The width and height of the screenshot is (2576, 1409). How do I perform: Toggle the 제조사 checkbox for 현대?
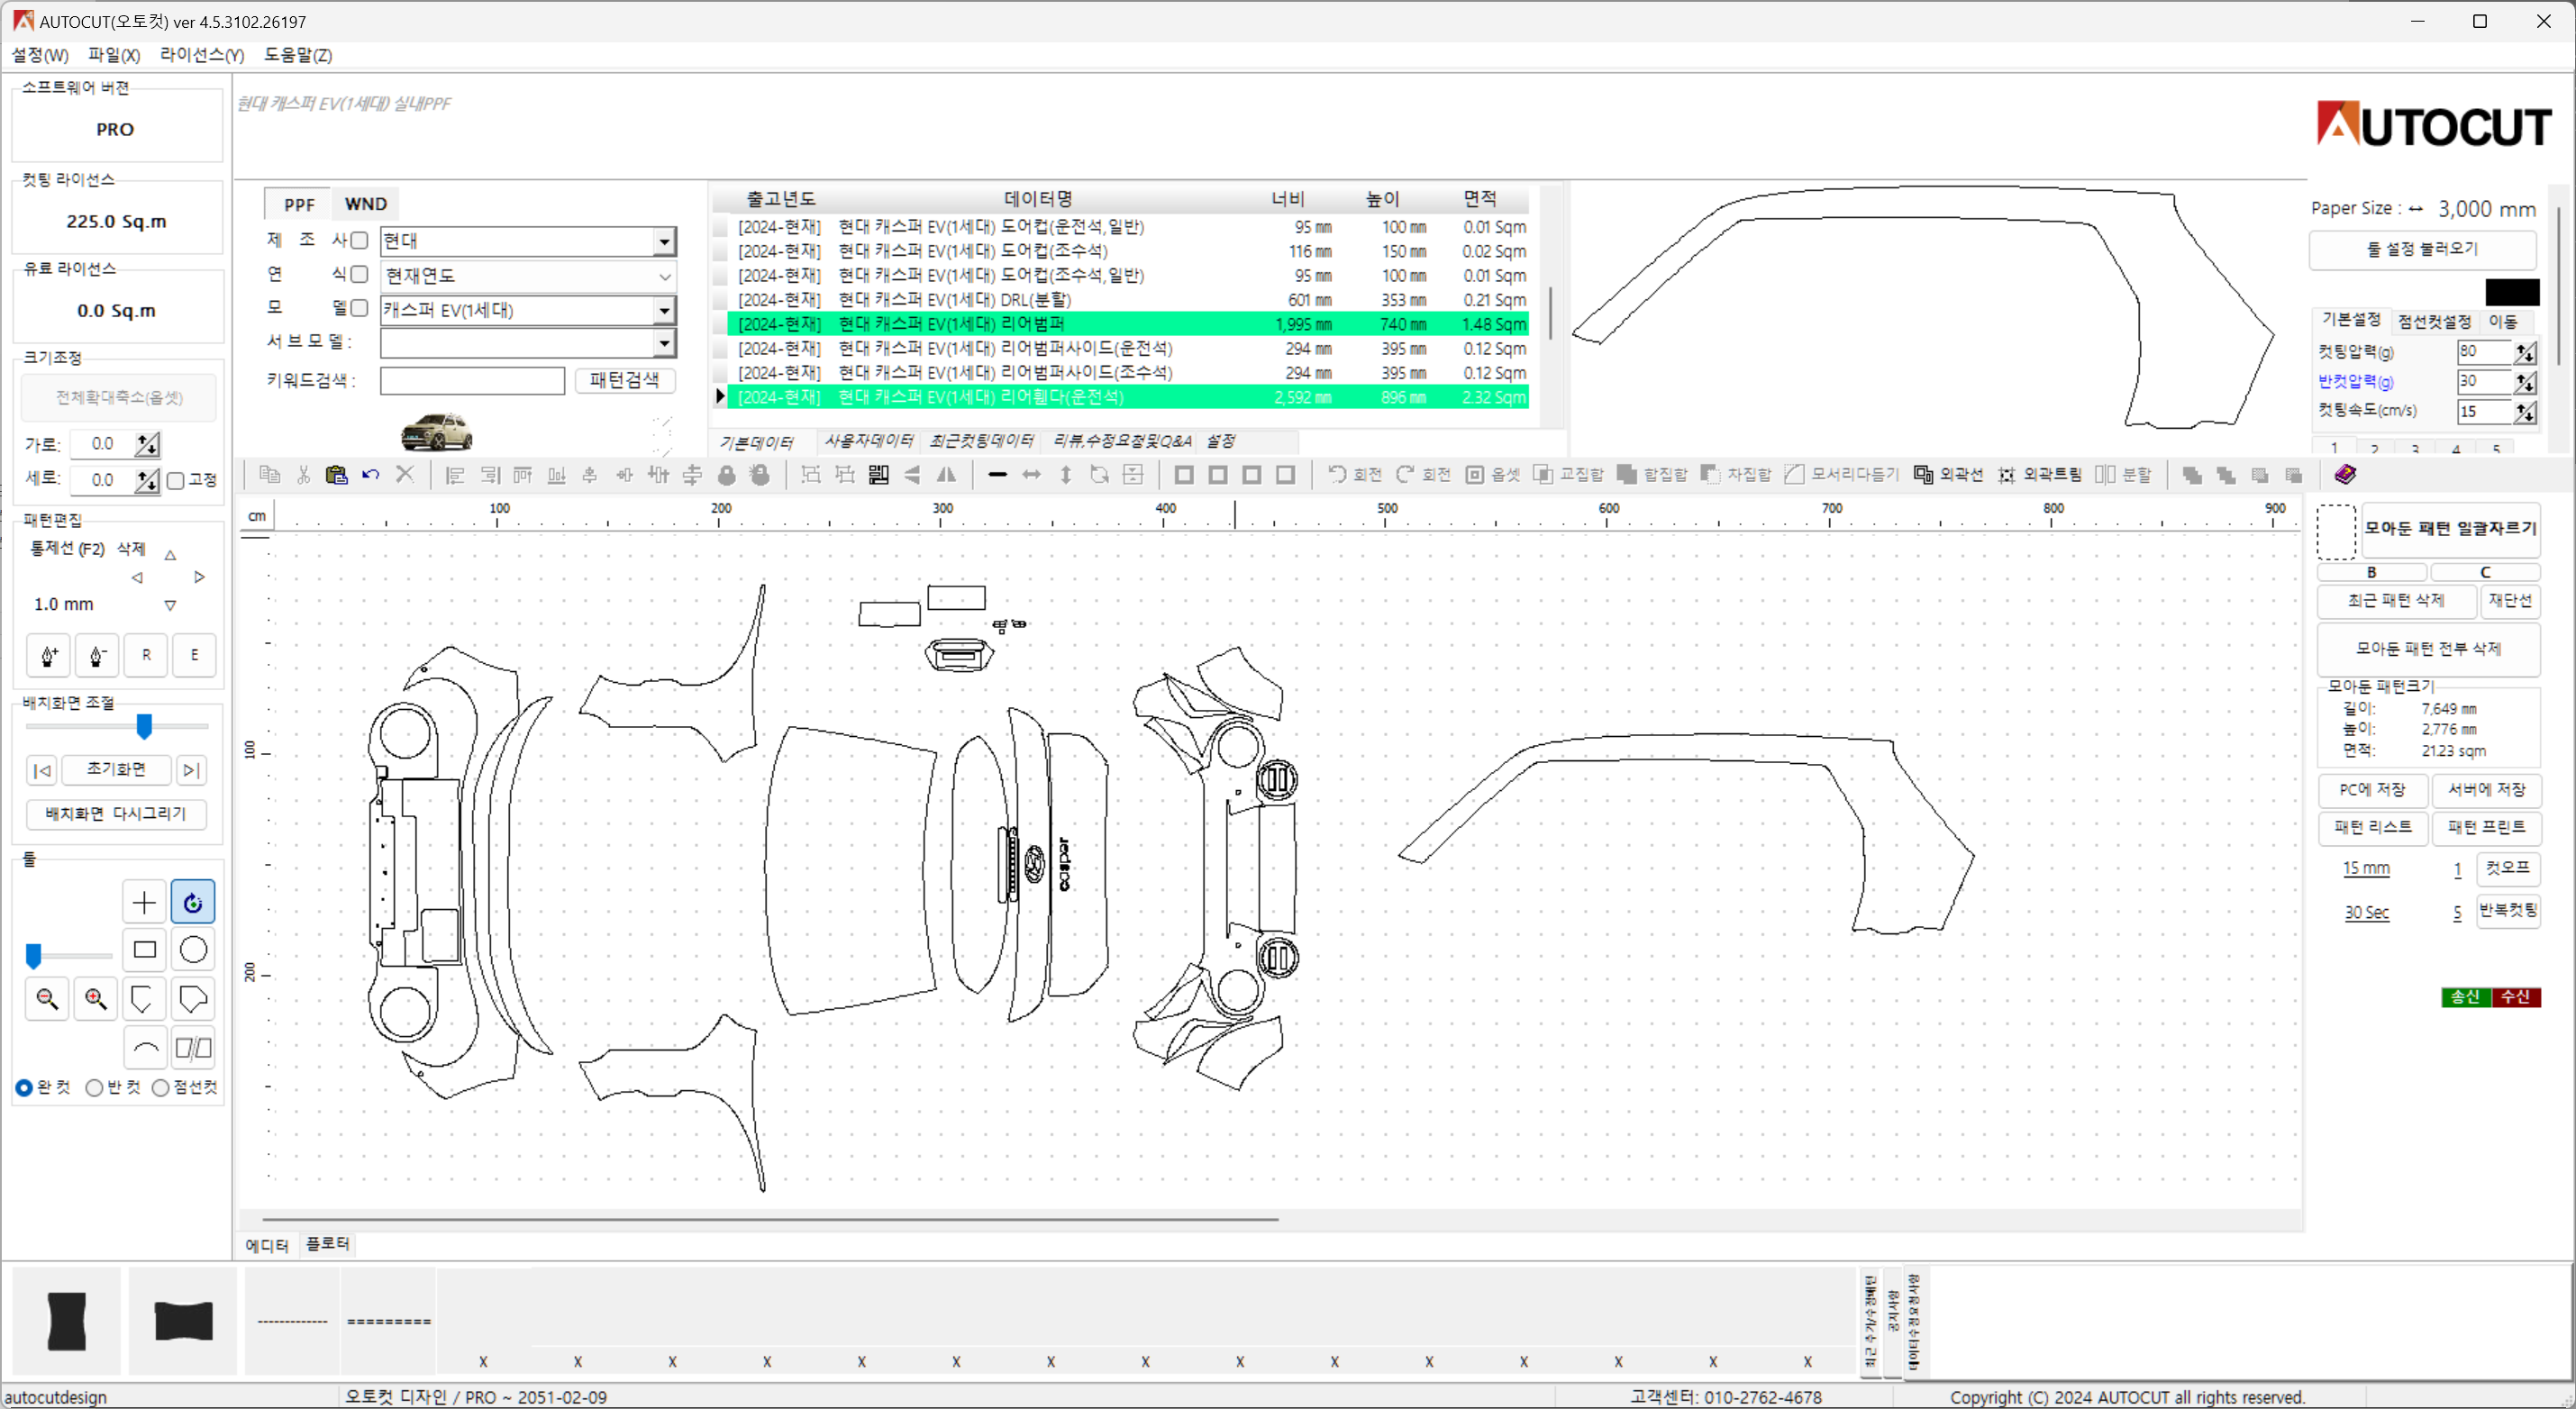click(x=360, y=240)
